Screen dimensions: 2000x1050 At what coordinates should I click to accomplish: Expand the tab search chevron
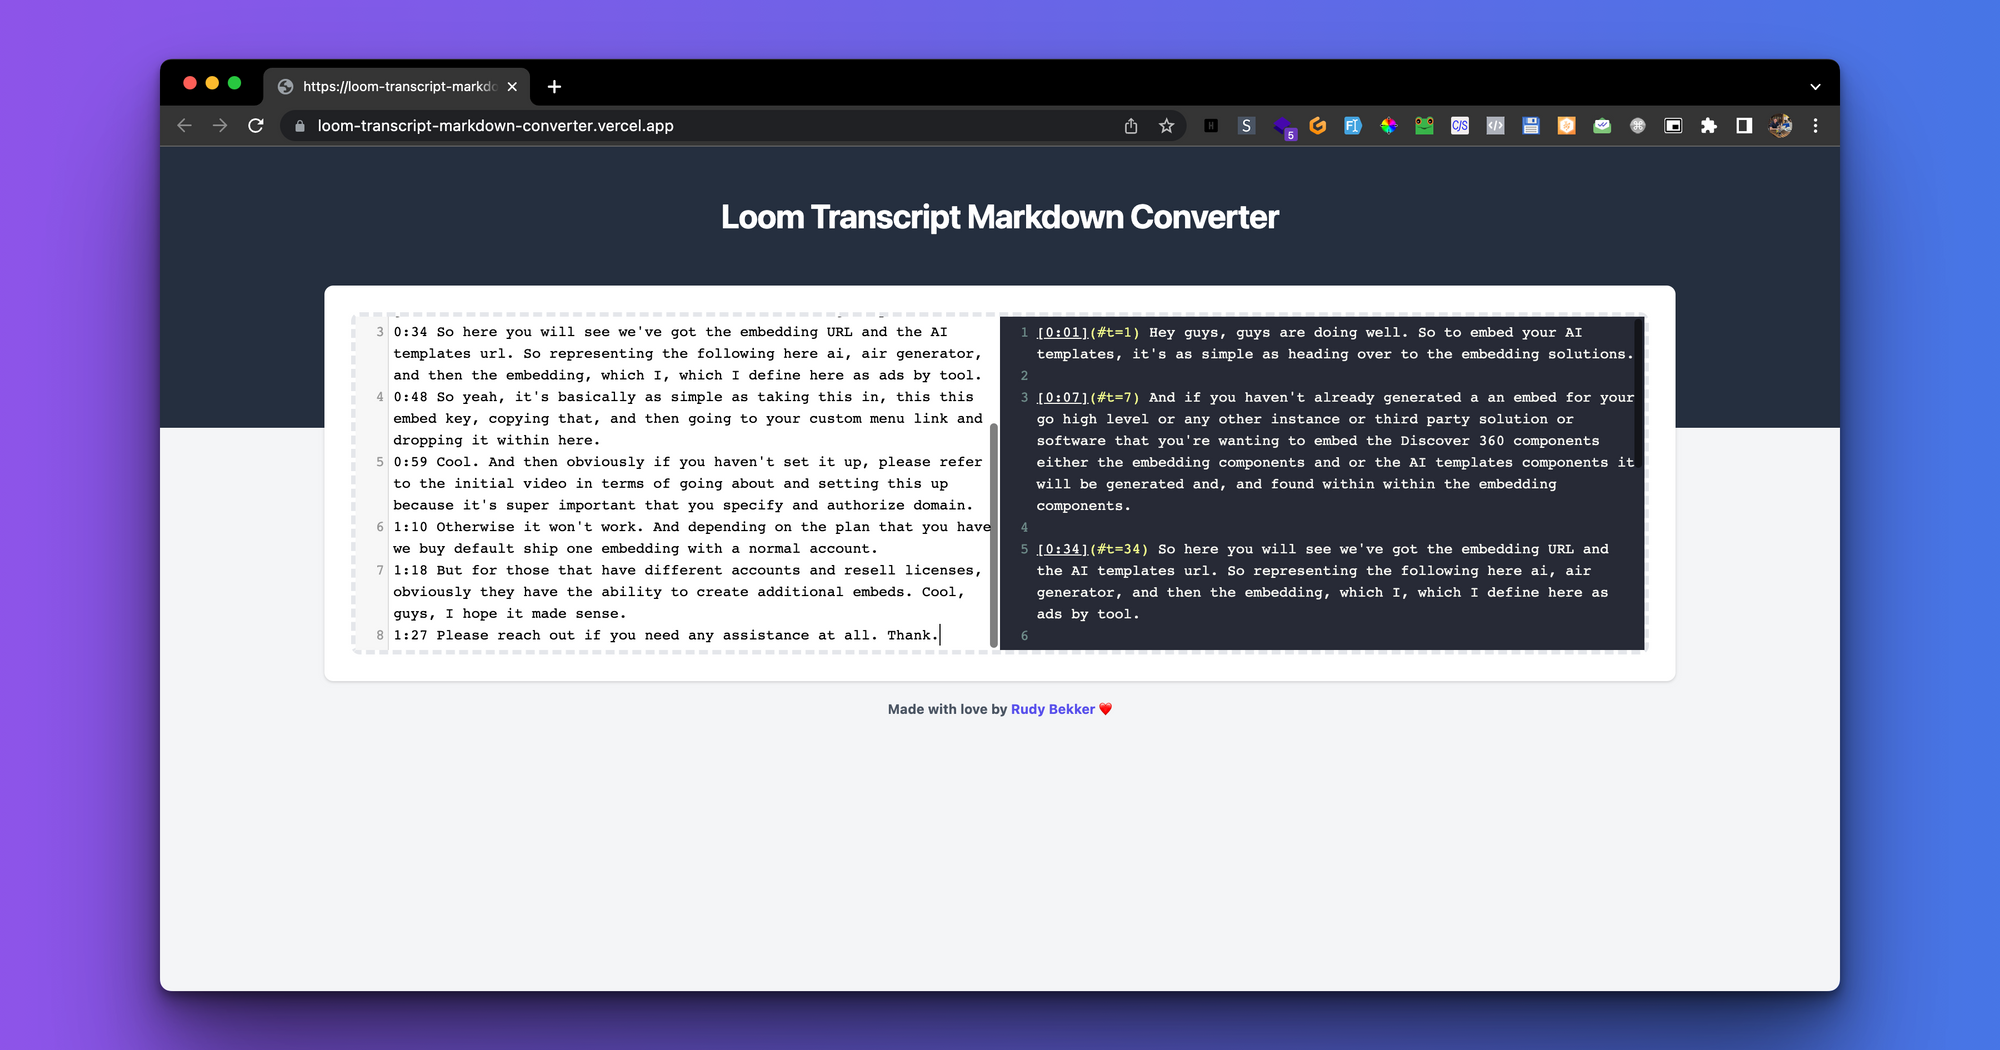tap(1815, 87)
